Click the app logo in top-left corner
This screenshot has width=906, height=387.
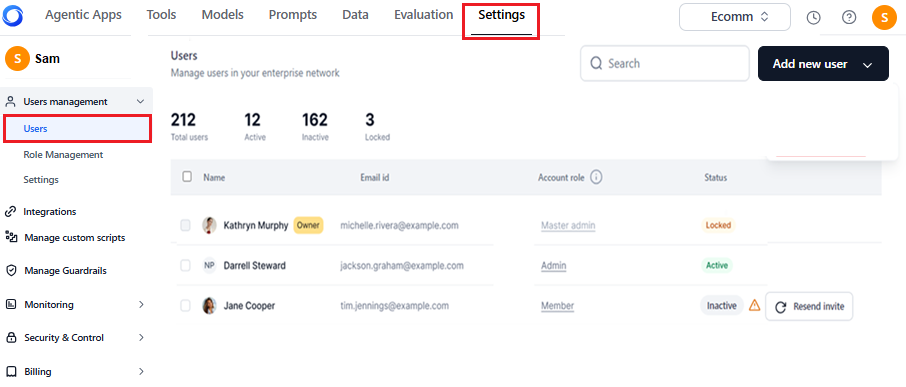[12, 15]
